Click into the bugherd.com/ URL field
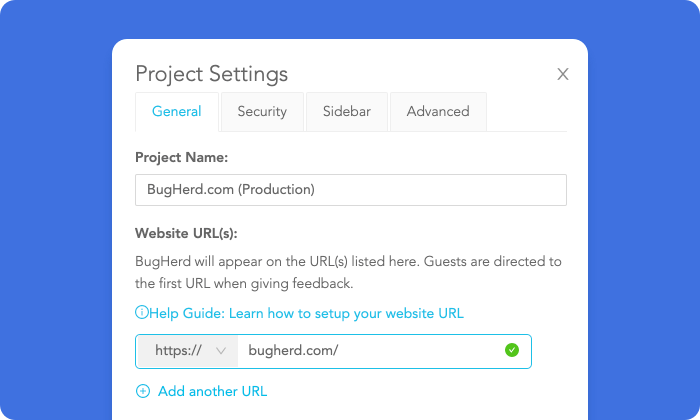The width and height of the screenshot is (700, 420). pos(370,351)
